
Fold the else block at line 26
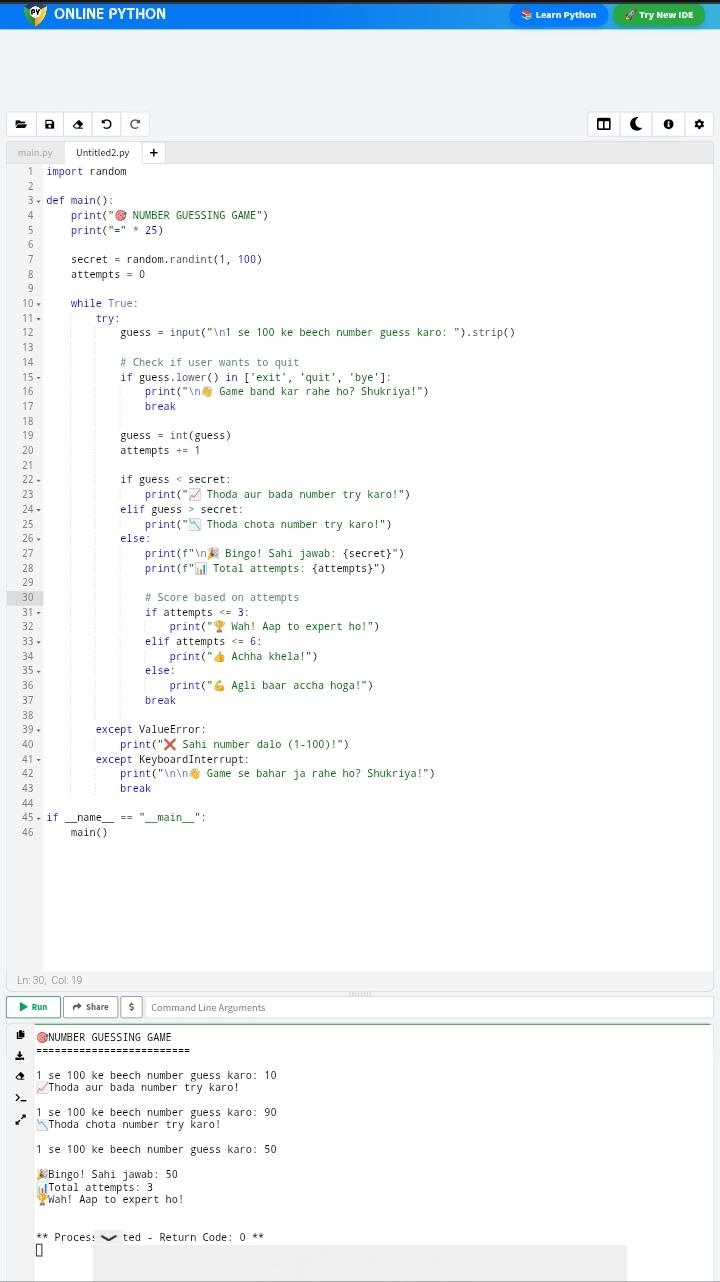click(38, 538)
